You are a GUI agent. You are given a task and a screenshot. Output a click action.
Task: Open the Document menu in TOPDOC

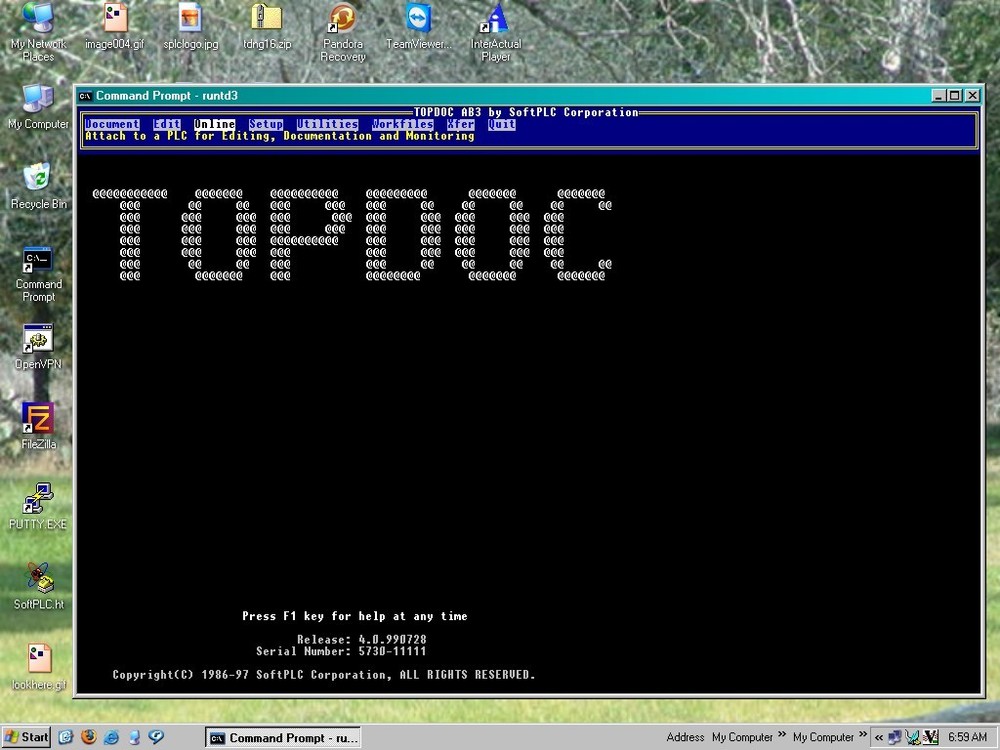coord(112,124)
